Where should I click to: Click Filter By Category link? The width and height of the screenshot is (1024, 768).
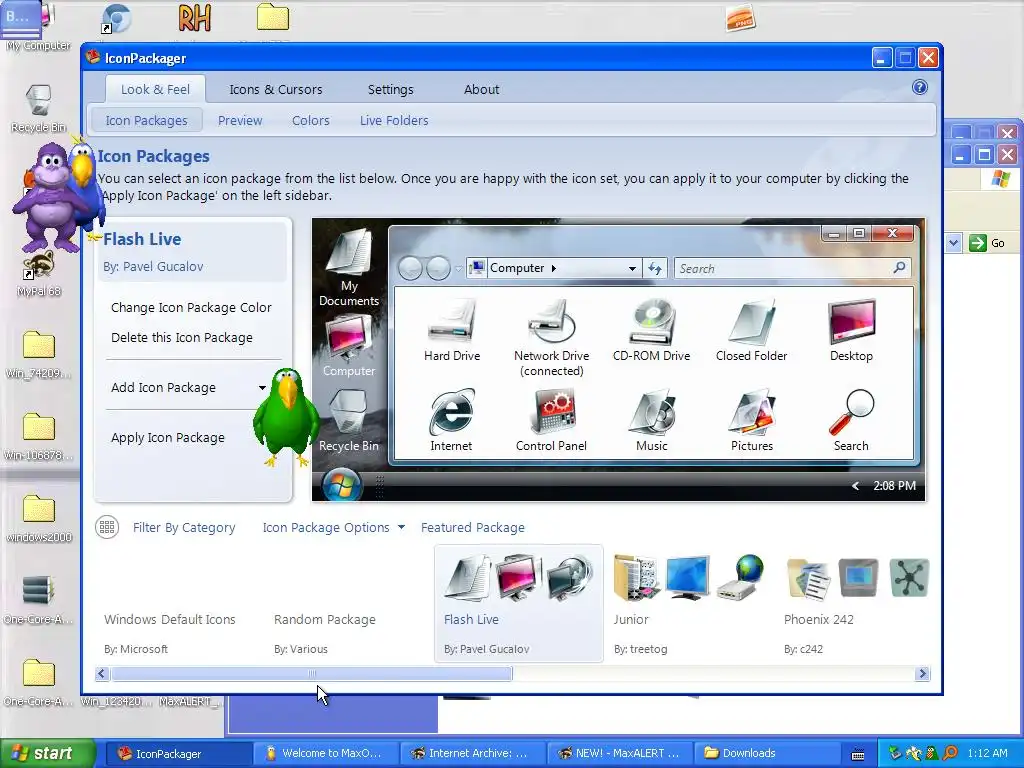(184, 528)
